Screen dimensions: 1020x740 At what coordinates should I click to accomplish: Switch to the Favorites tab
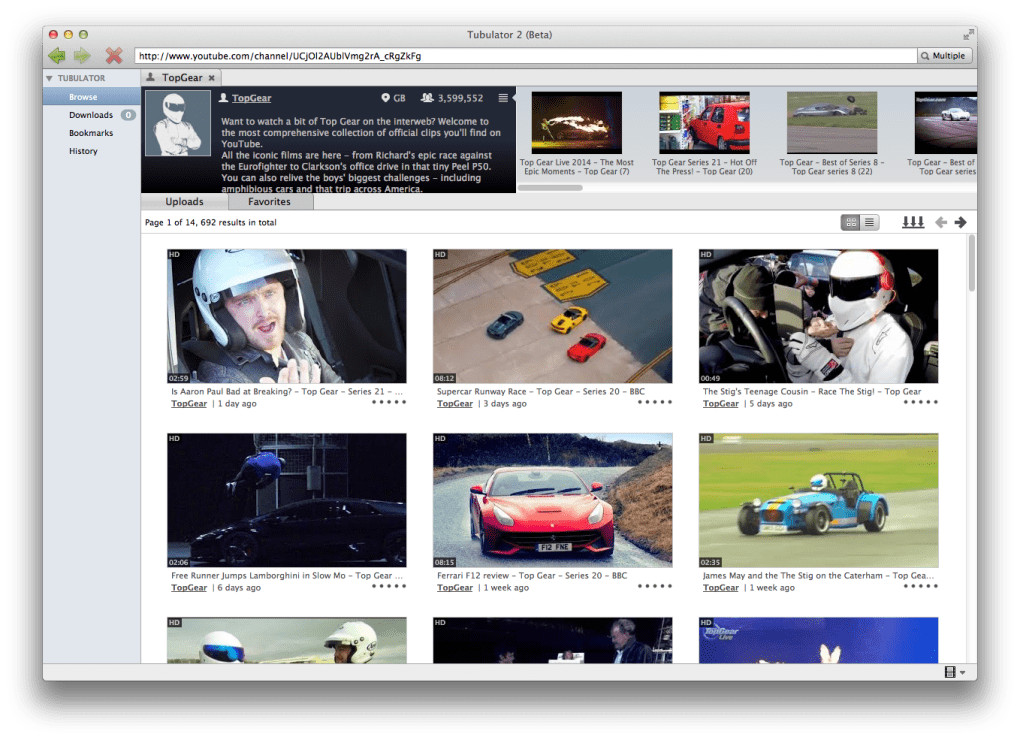(x=269, y=202)
